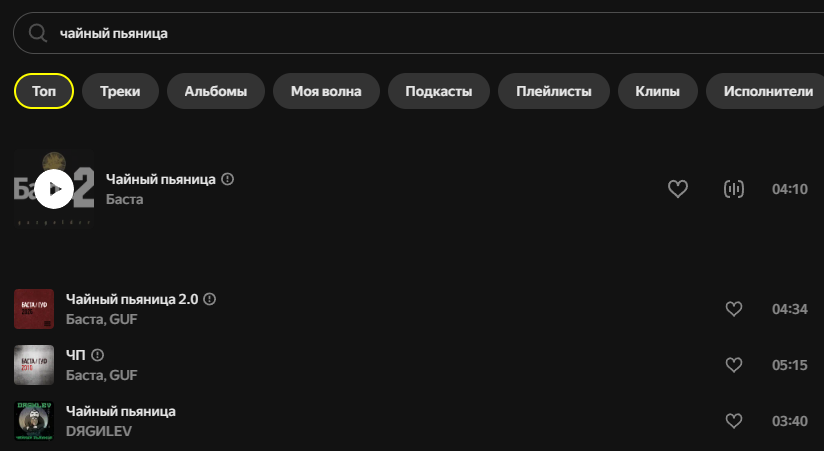Open artist link Баста under top result
The height and width of the screenshot is (451, 824).
click(x=125, y=199)
